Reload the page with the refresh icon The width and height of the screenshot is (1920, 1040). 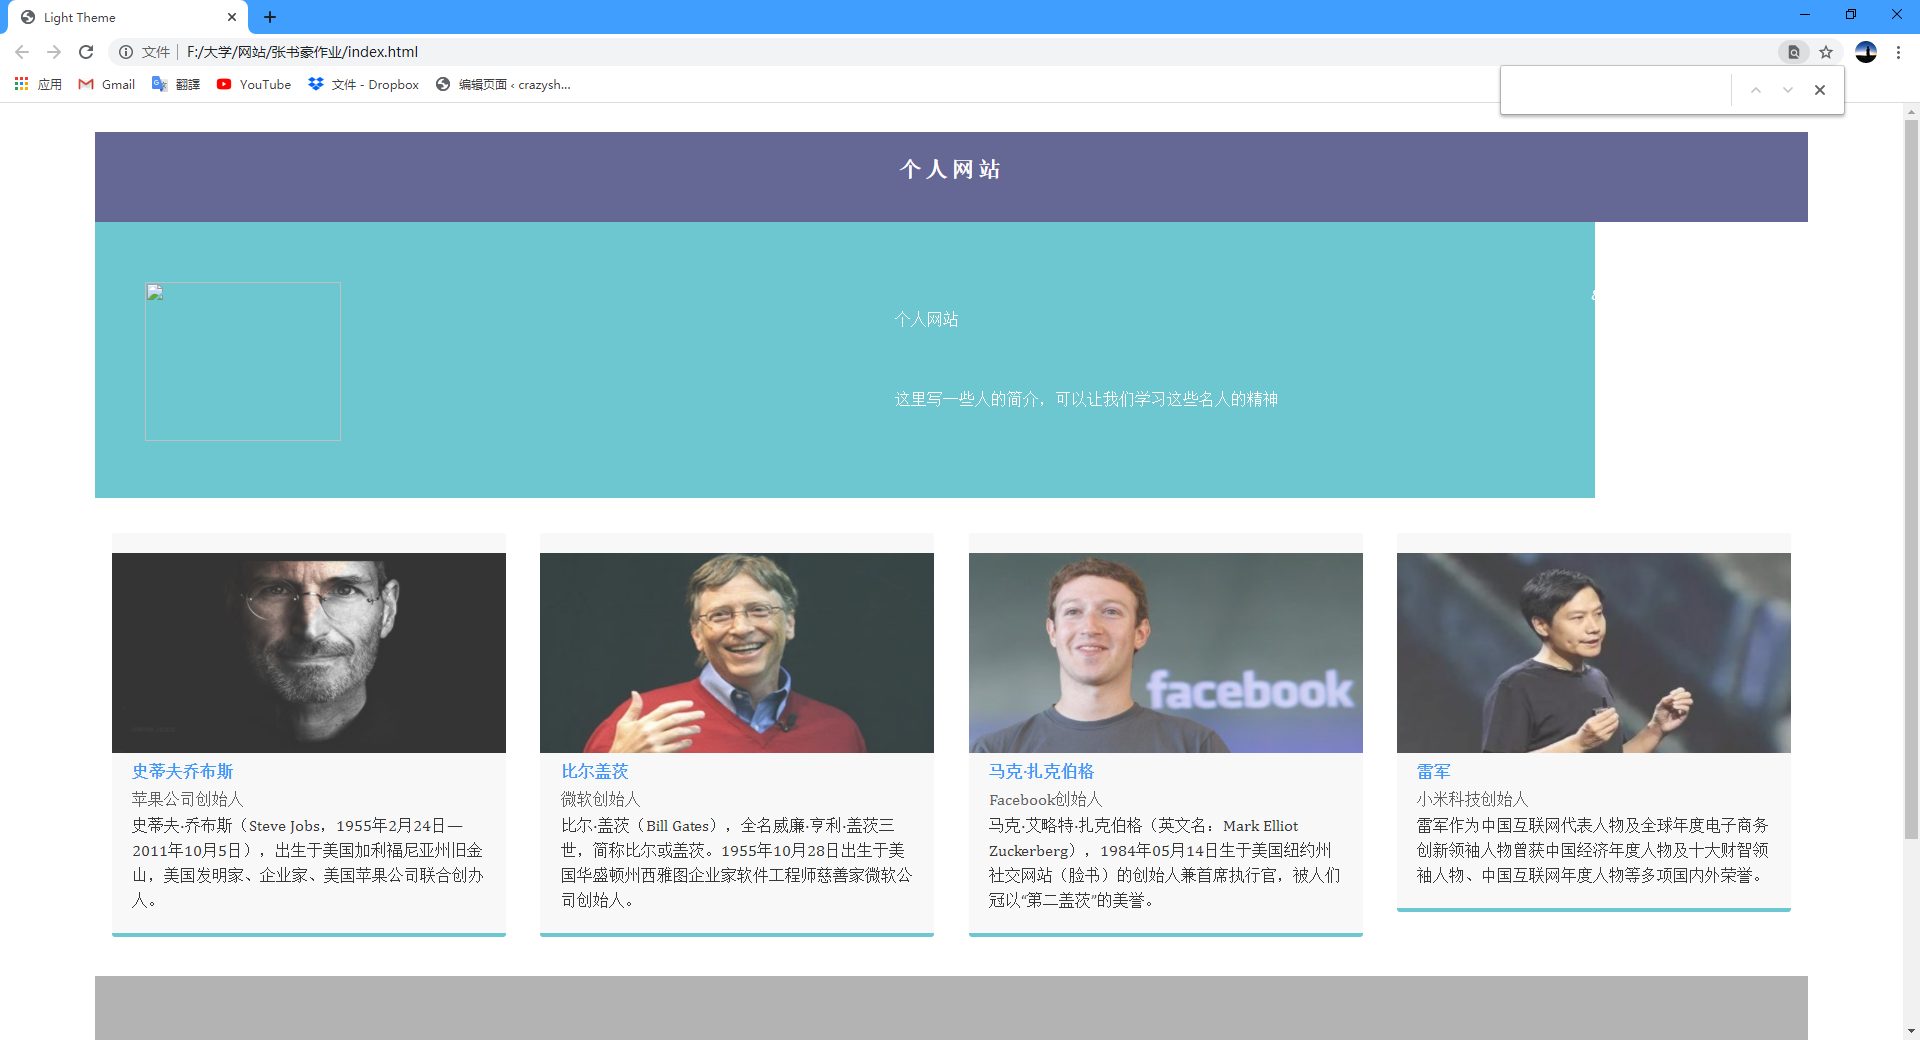click(86, 52)
